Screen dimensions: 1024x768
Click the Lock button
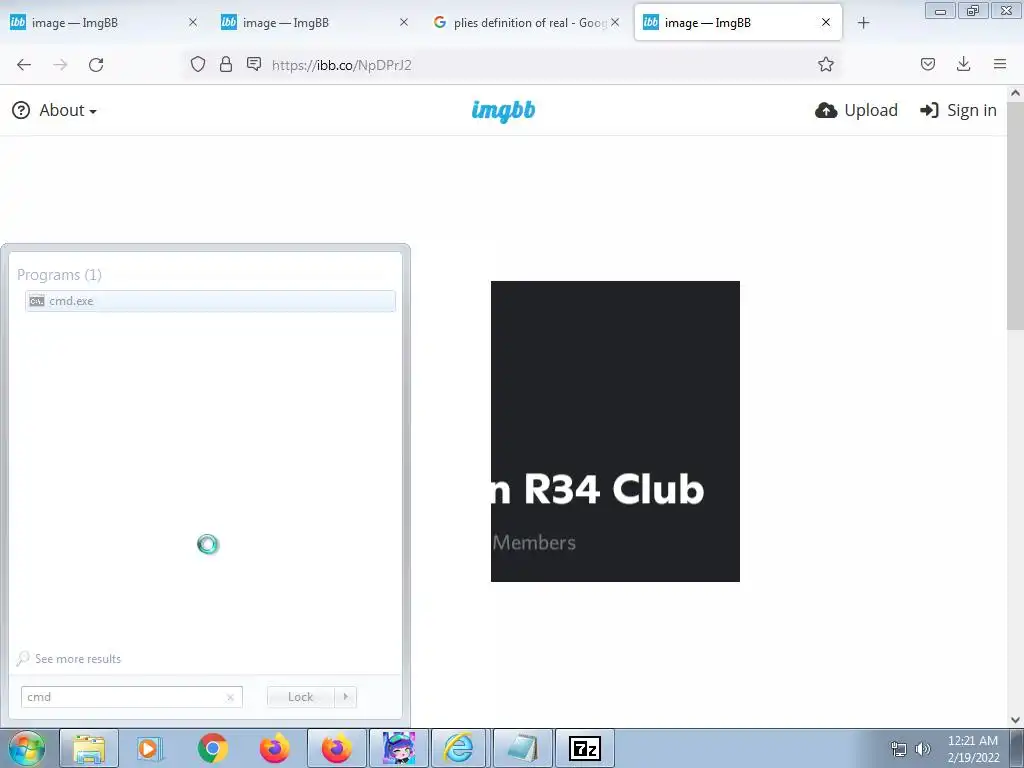pyautogui.click(x=300, y=697)
